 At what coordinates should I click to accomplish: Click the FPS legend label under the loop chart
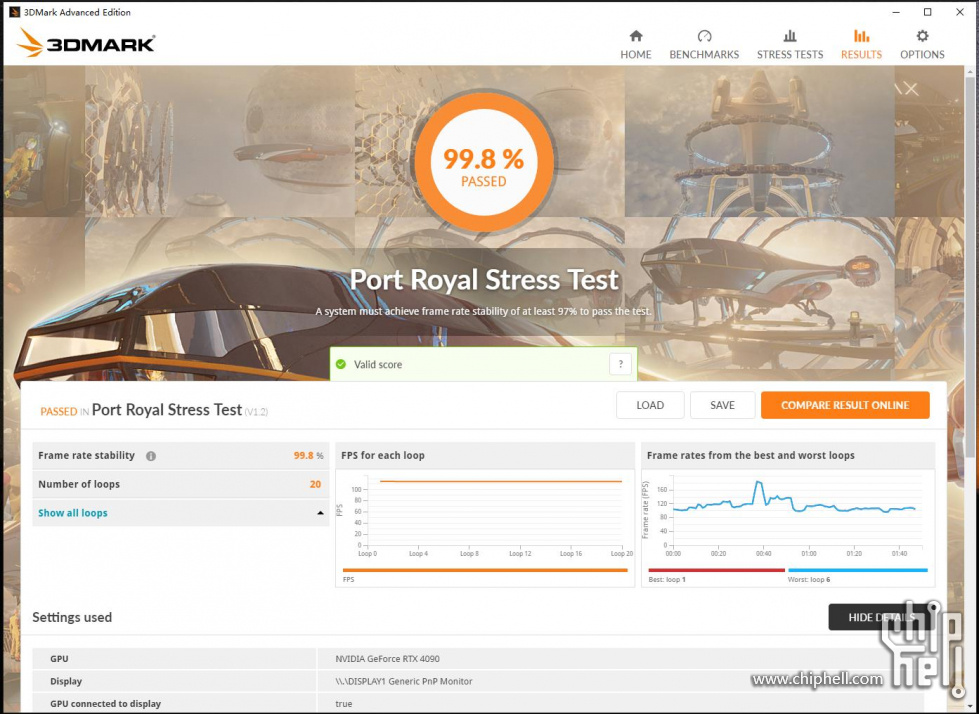348,580
